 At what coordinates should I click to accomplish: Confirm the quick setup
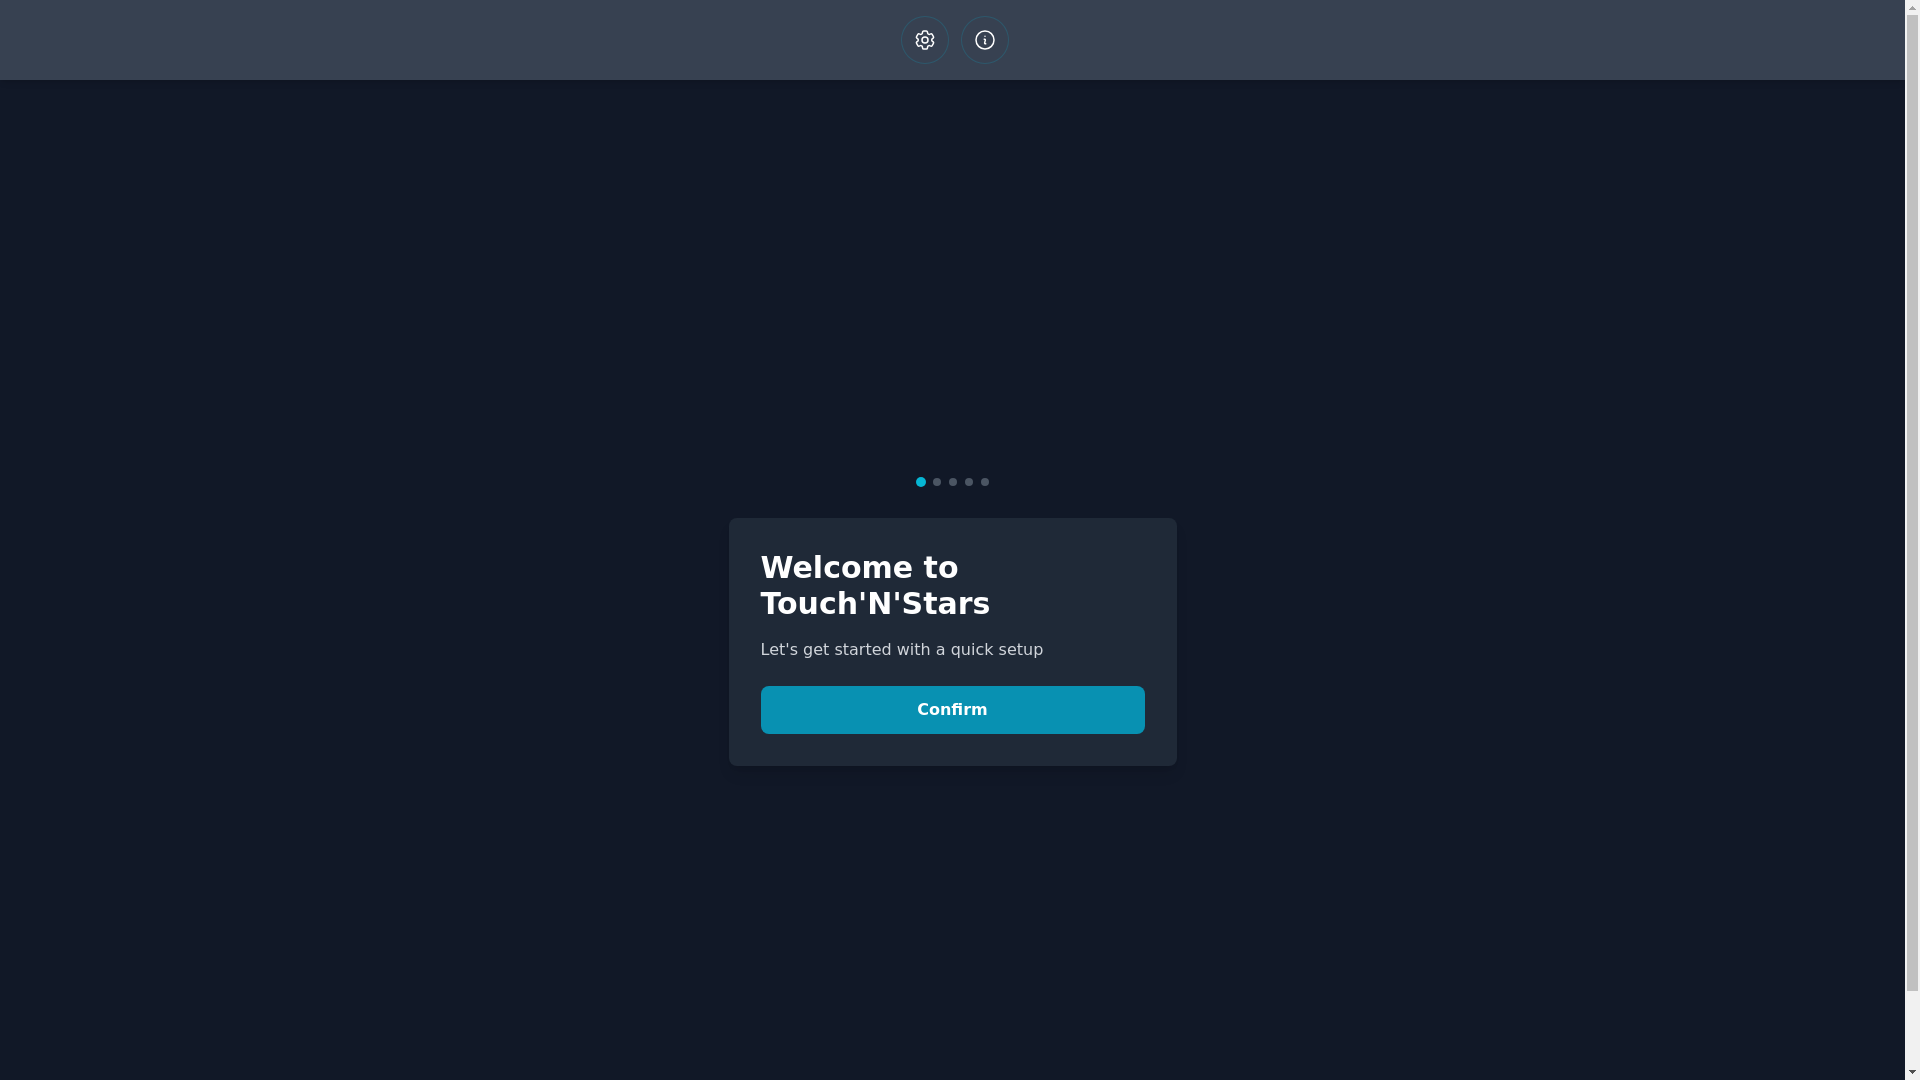[952, 710]
